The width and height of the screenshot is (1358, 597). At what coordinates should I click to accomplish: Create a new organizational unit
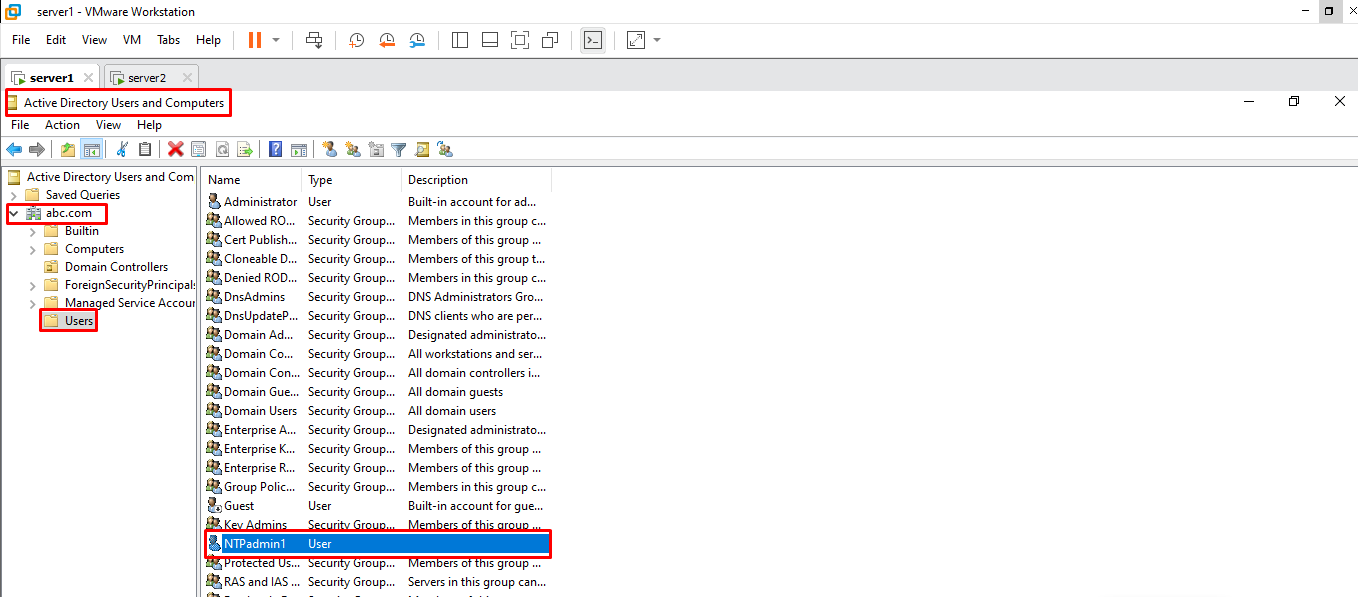tap(376, 149)
